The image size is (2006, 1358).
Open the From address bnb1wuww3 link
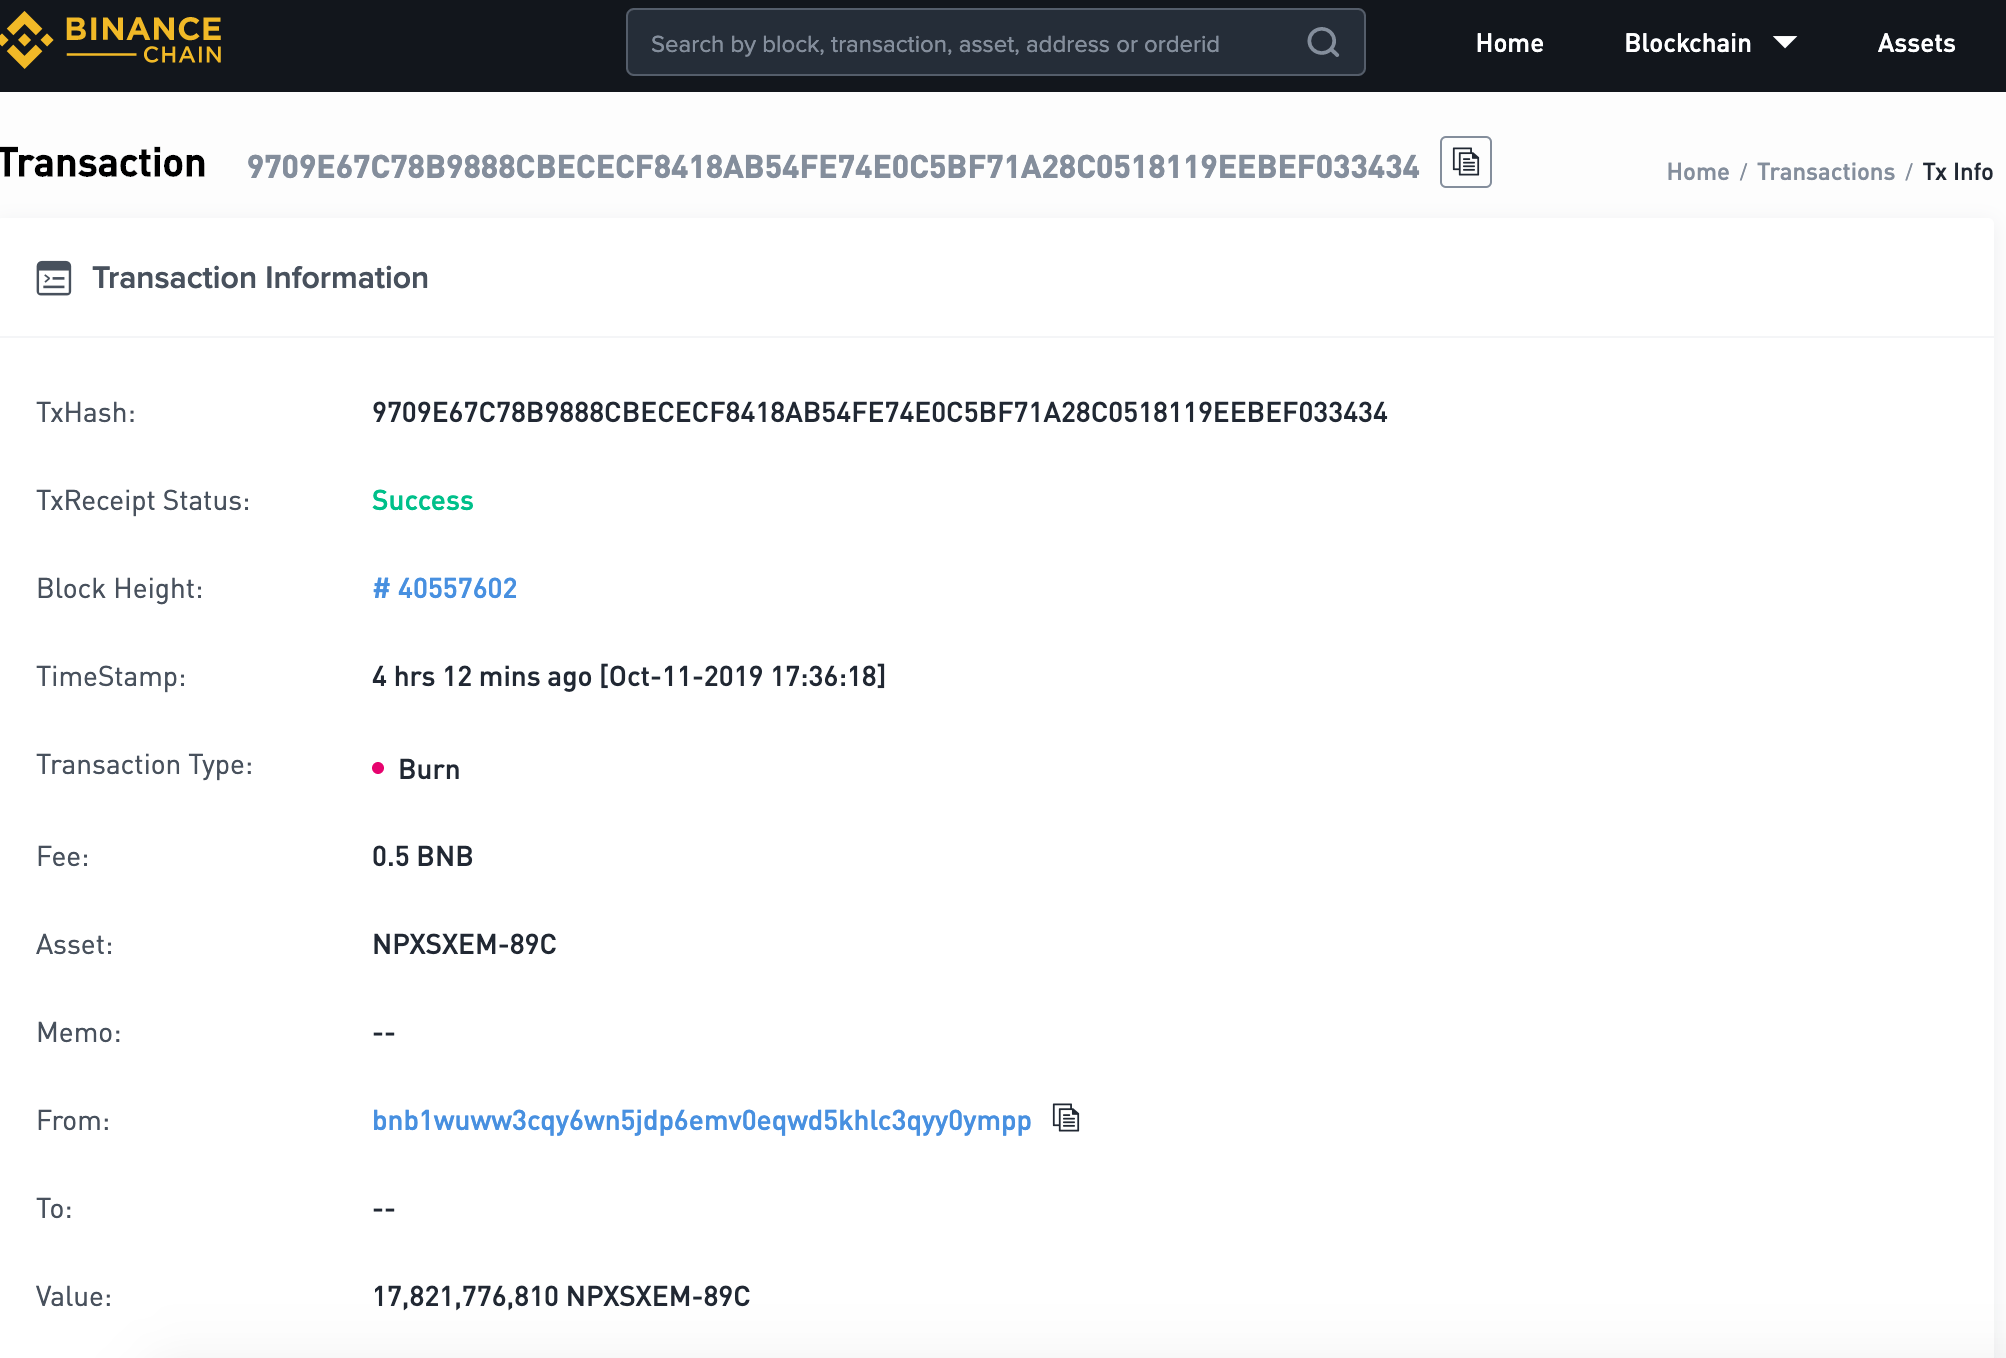tap(701, 1120)
